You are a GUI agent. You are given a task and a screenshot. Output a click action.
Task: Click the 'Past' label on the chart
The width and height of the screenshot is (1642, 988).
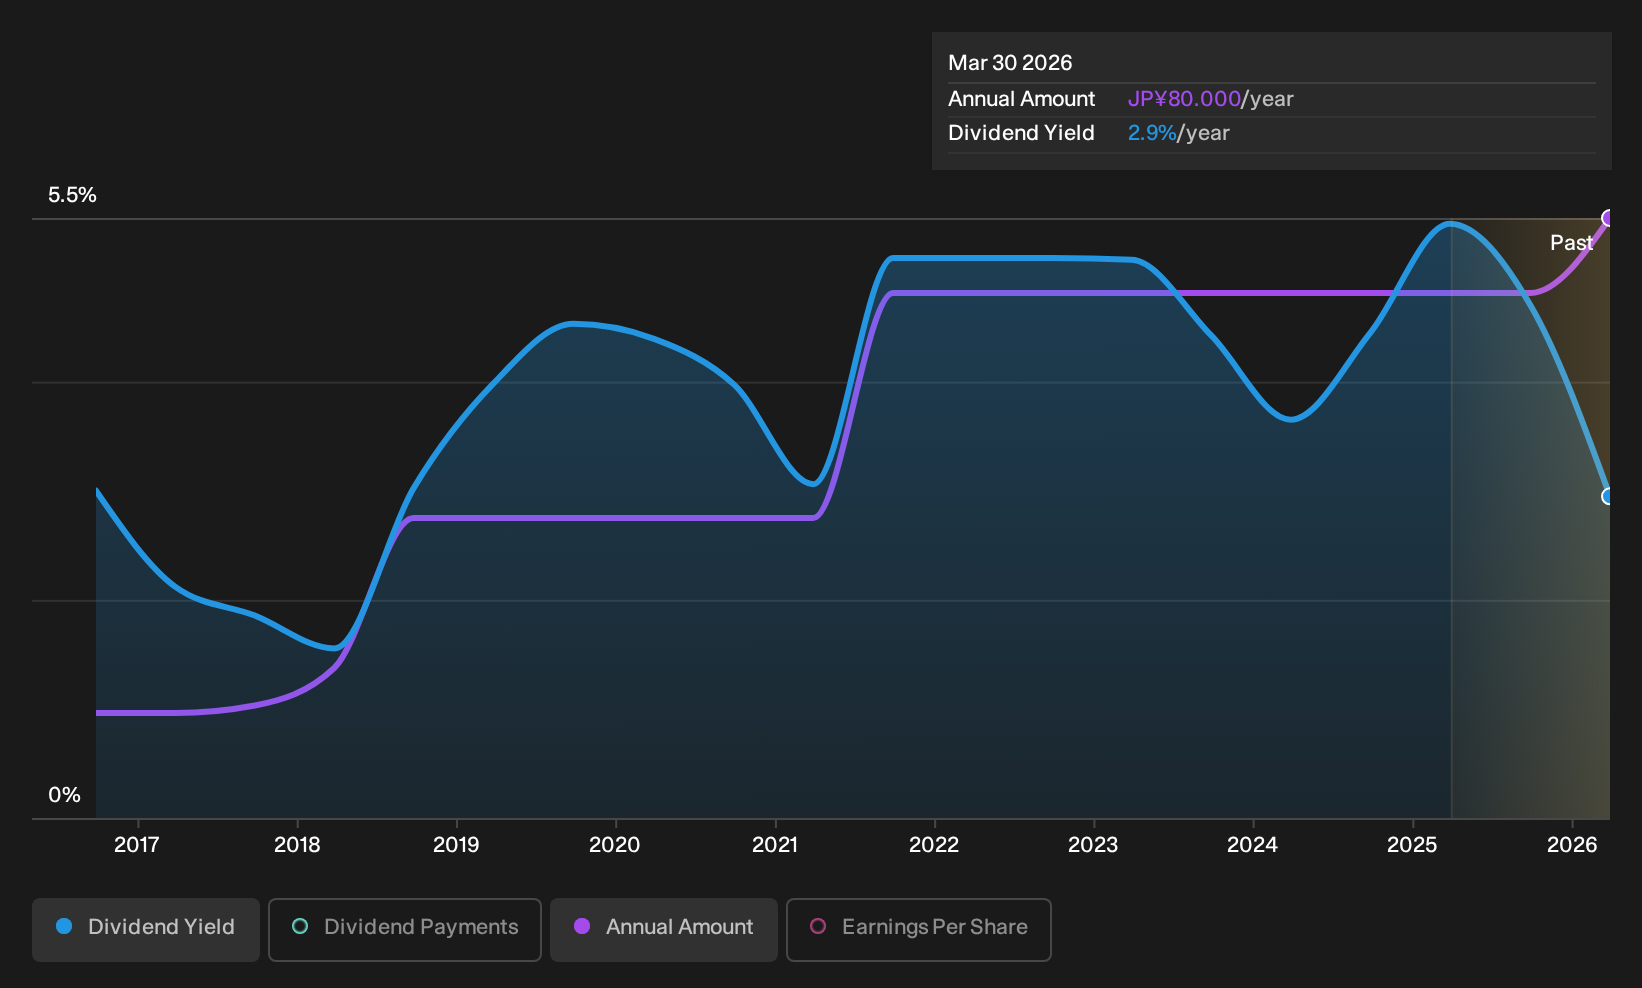click(1571, 242)
